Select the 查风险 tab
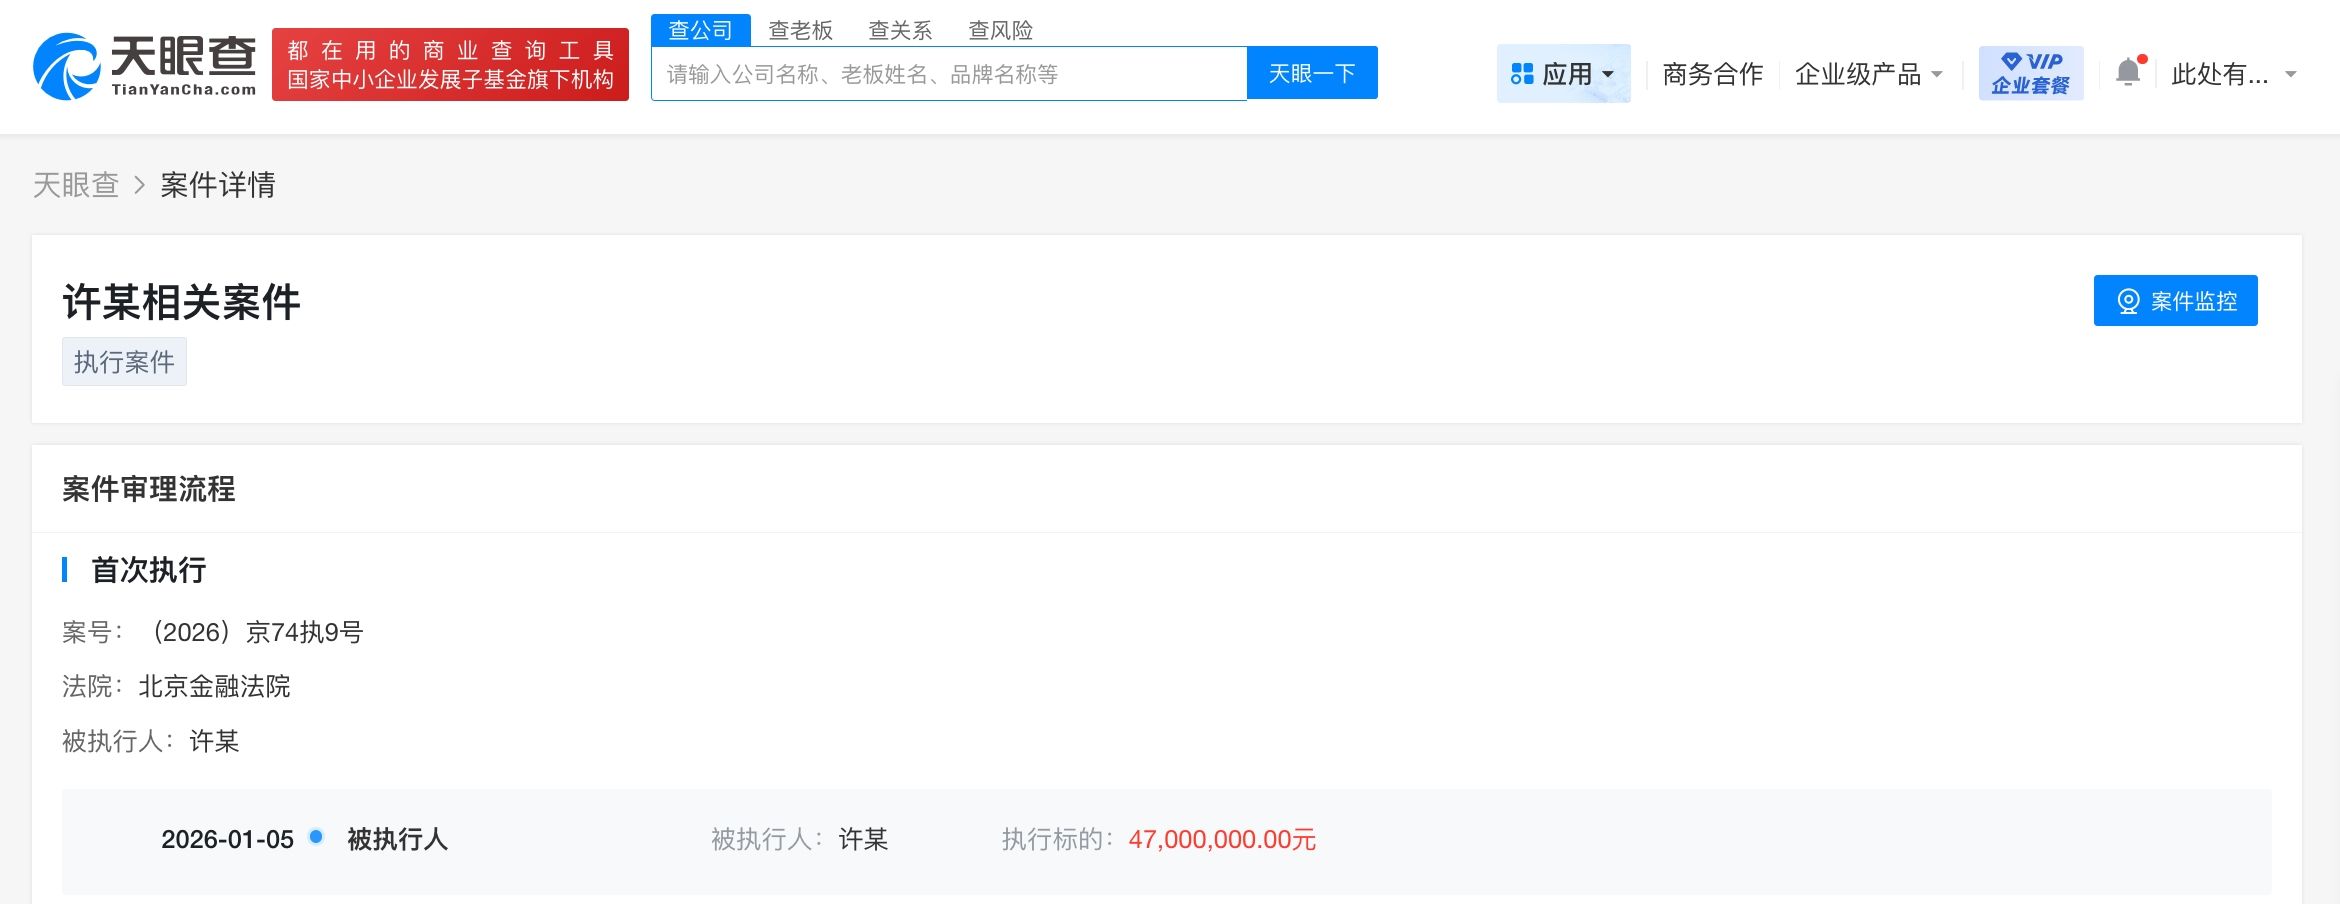 pos(1000,30)
